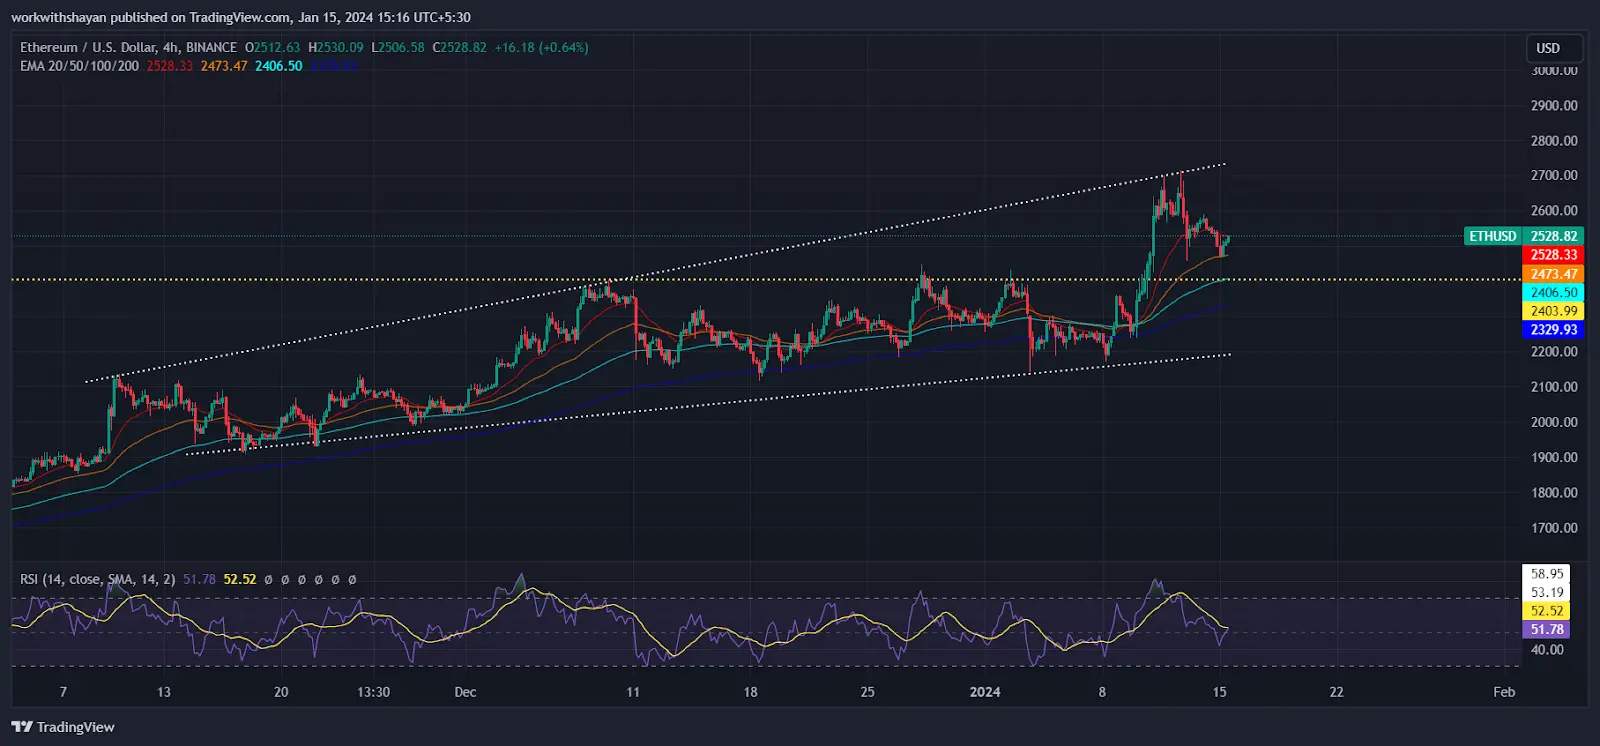The width and height of the screenshot is (1600, 746).
Task: Click the chart publication header text
Action: click(241, 17)
